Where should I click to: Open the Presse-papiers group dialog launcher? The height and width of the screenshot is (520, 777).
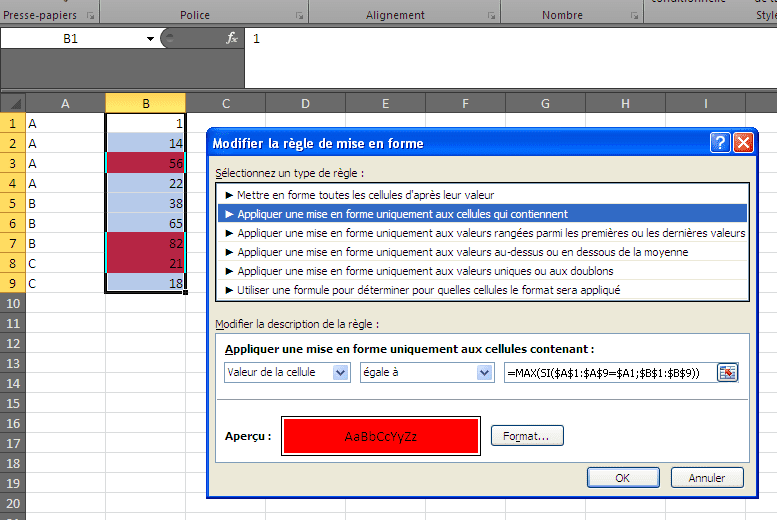point(90,16)
